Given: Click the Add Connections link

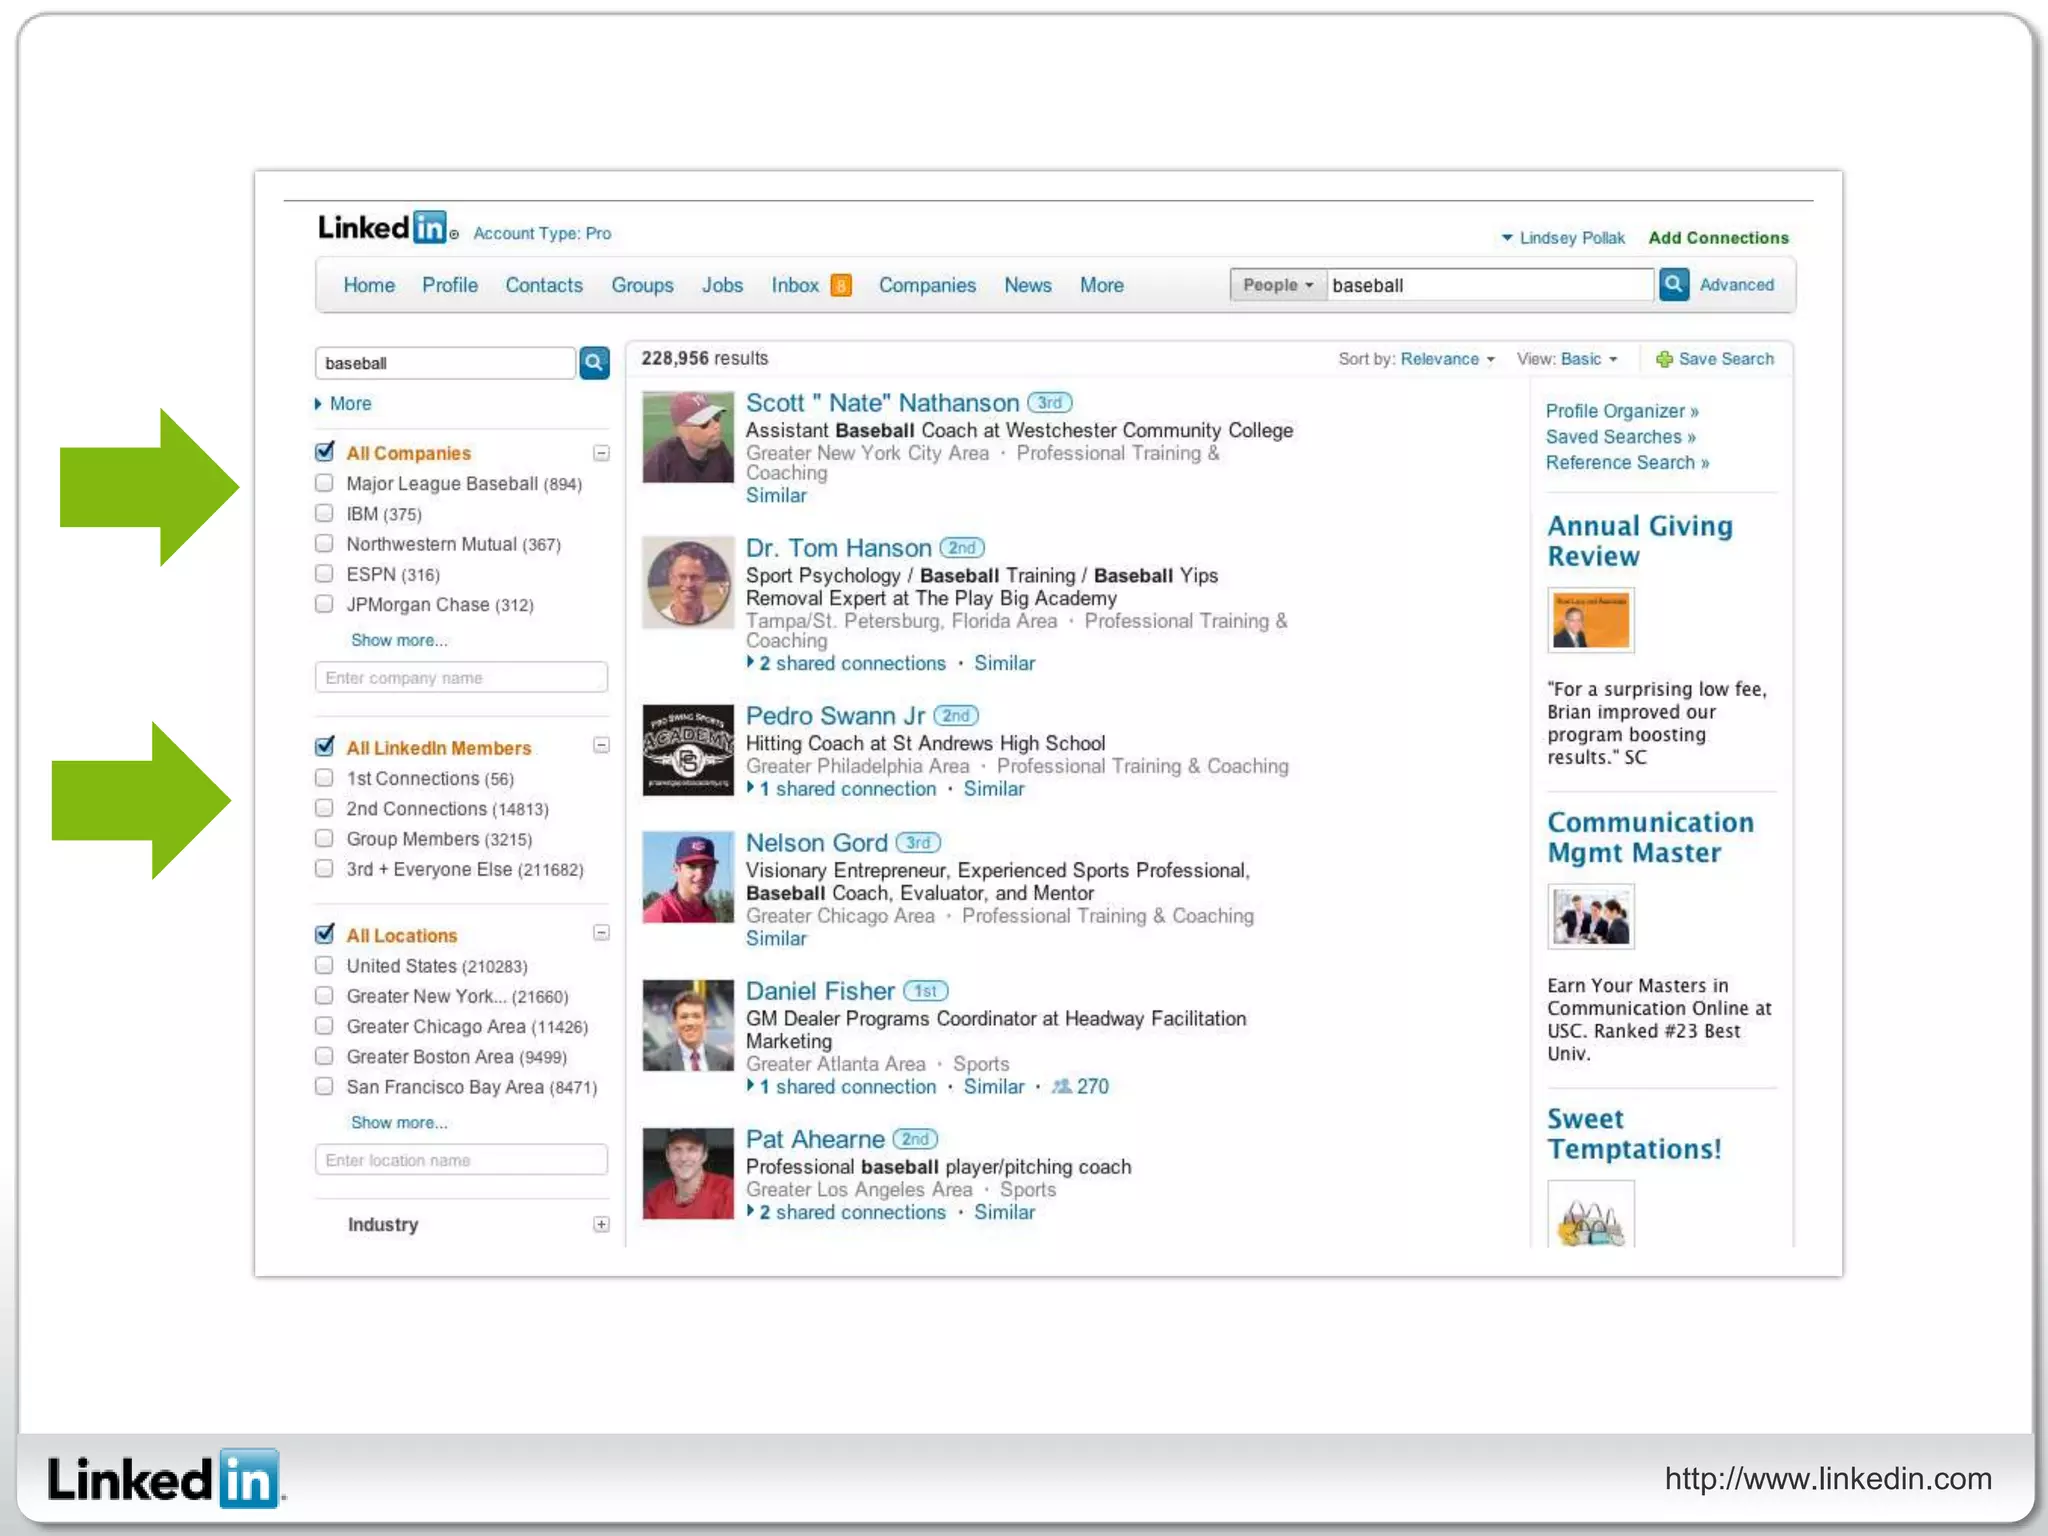Looking at the screenshot, I should pos(1718,238).
